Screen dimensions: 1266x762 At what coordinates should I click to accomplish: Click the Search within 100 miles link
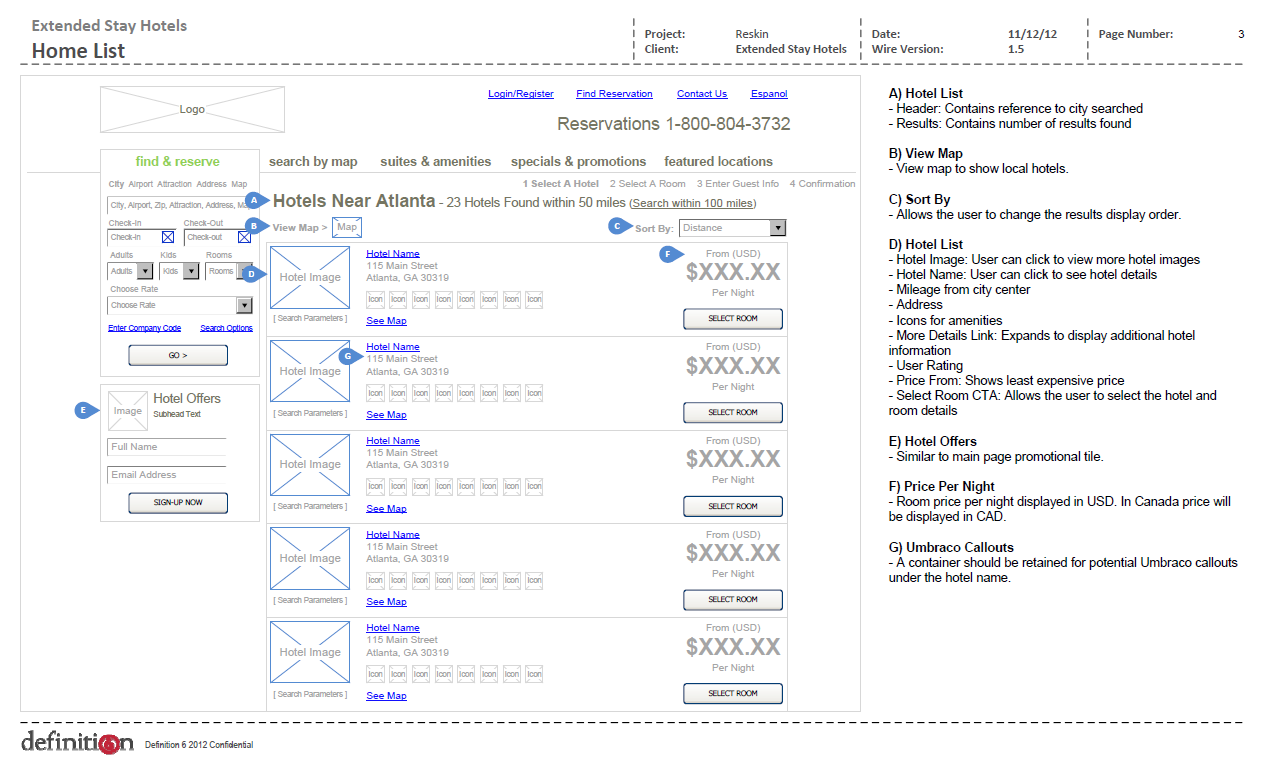point(693,203)
